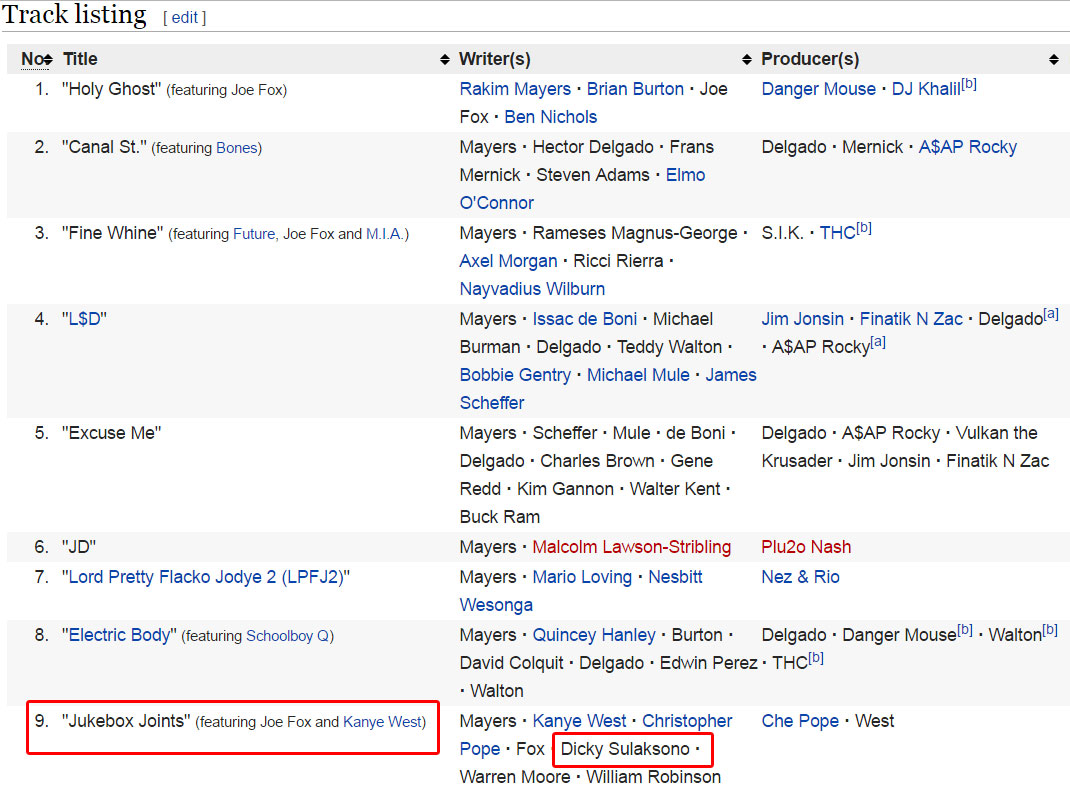Open the Ben Nichols link
This screenshot has width=1070, height=789.
click(x=551, y=117)
